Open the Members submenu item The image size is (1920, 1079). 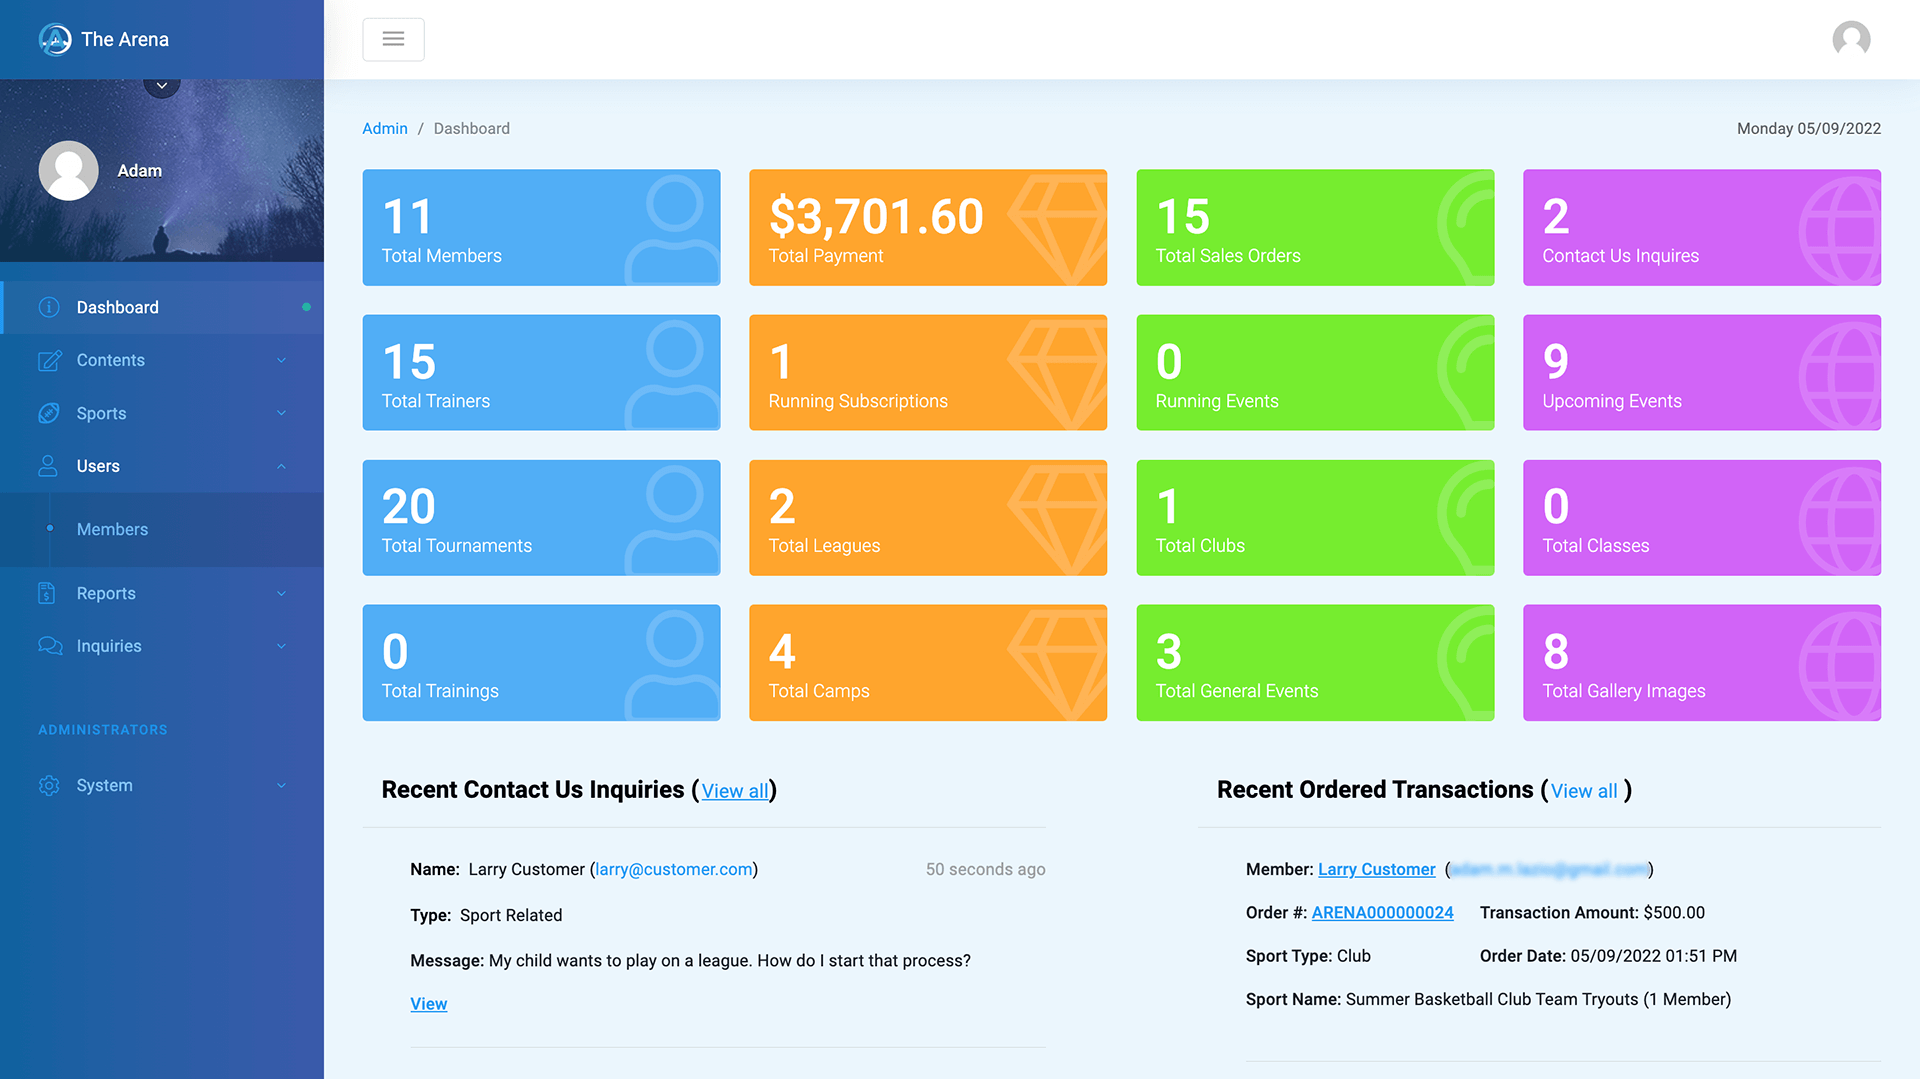tap(162, 529)
